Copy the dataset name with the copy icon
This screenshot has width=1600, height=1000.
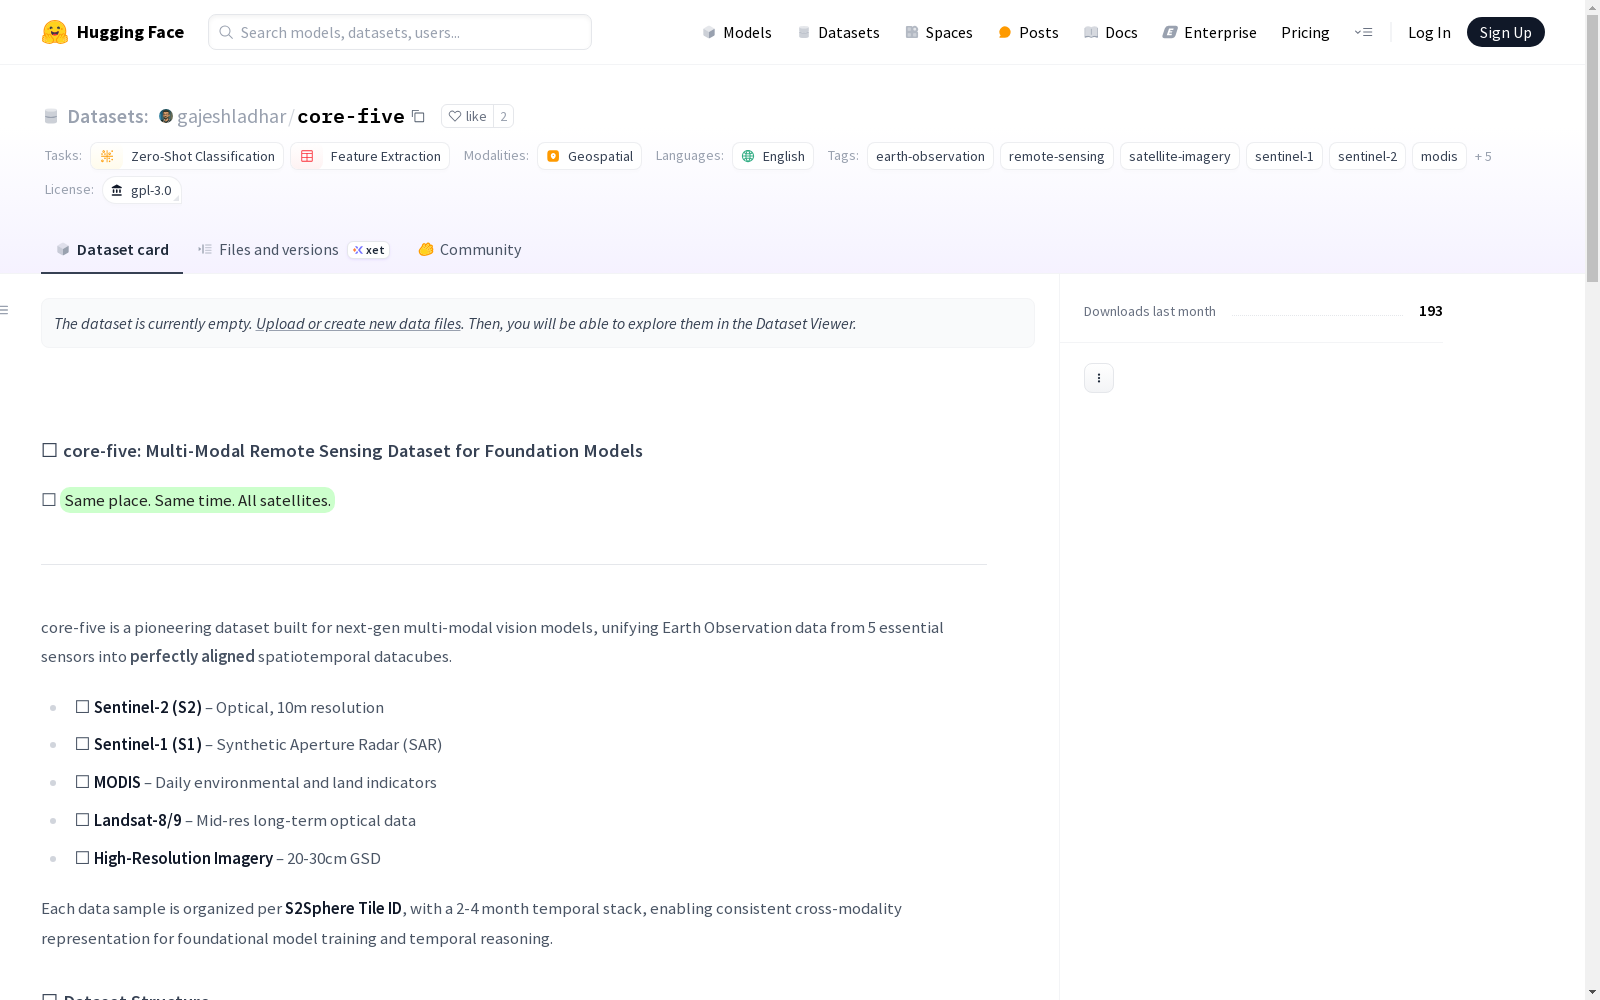tap(419, 116)
